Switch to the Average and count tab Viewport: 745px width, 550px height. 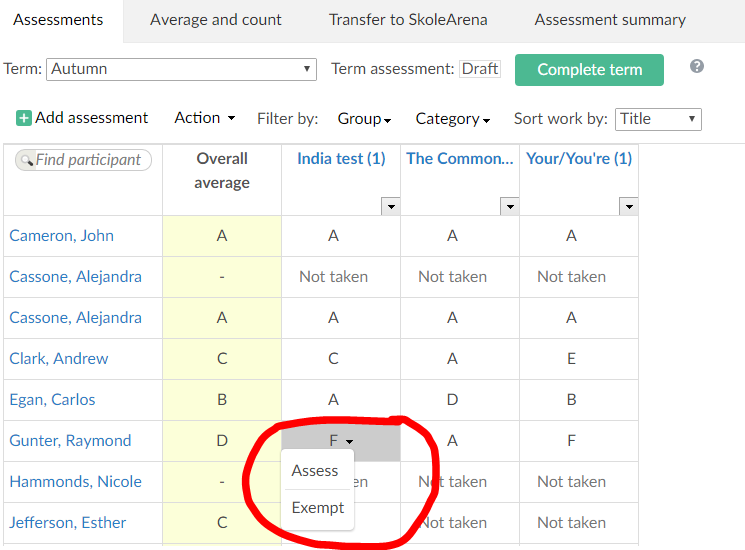(x=216, y=20)
